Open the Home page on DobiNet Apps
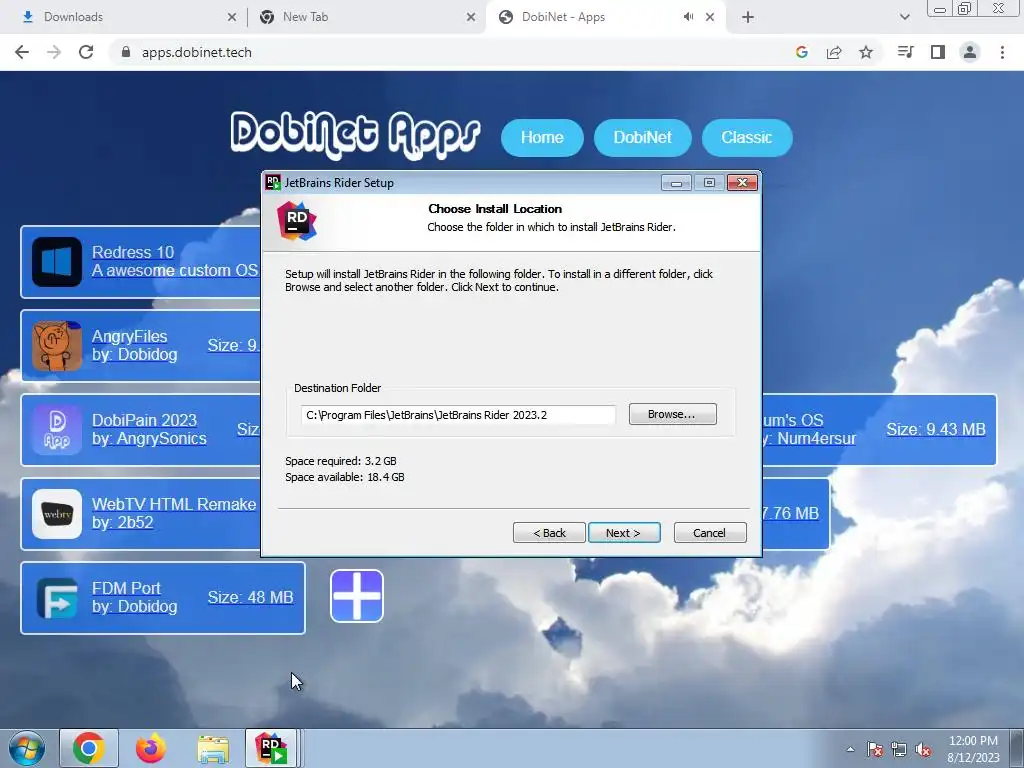This screenshot has width=1024, height=768. coord(542,138)
